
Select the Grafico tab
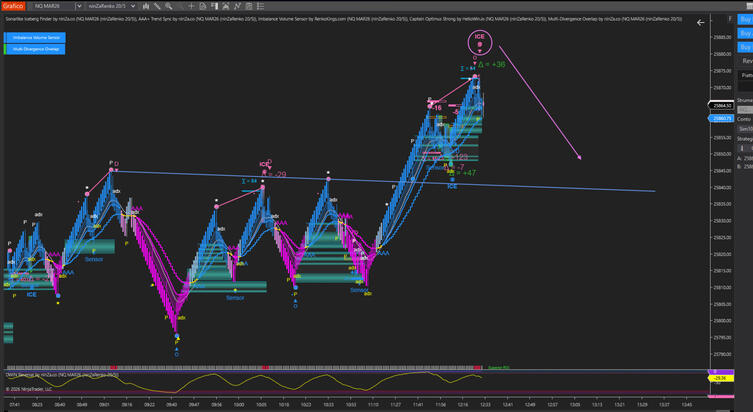coord(12,6)
